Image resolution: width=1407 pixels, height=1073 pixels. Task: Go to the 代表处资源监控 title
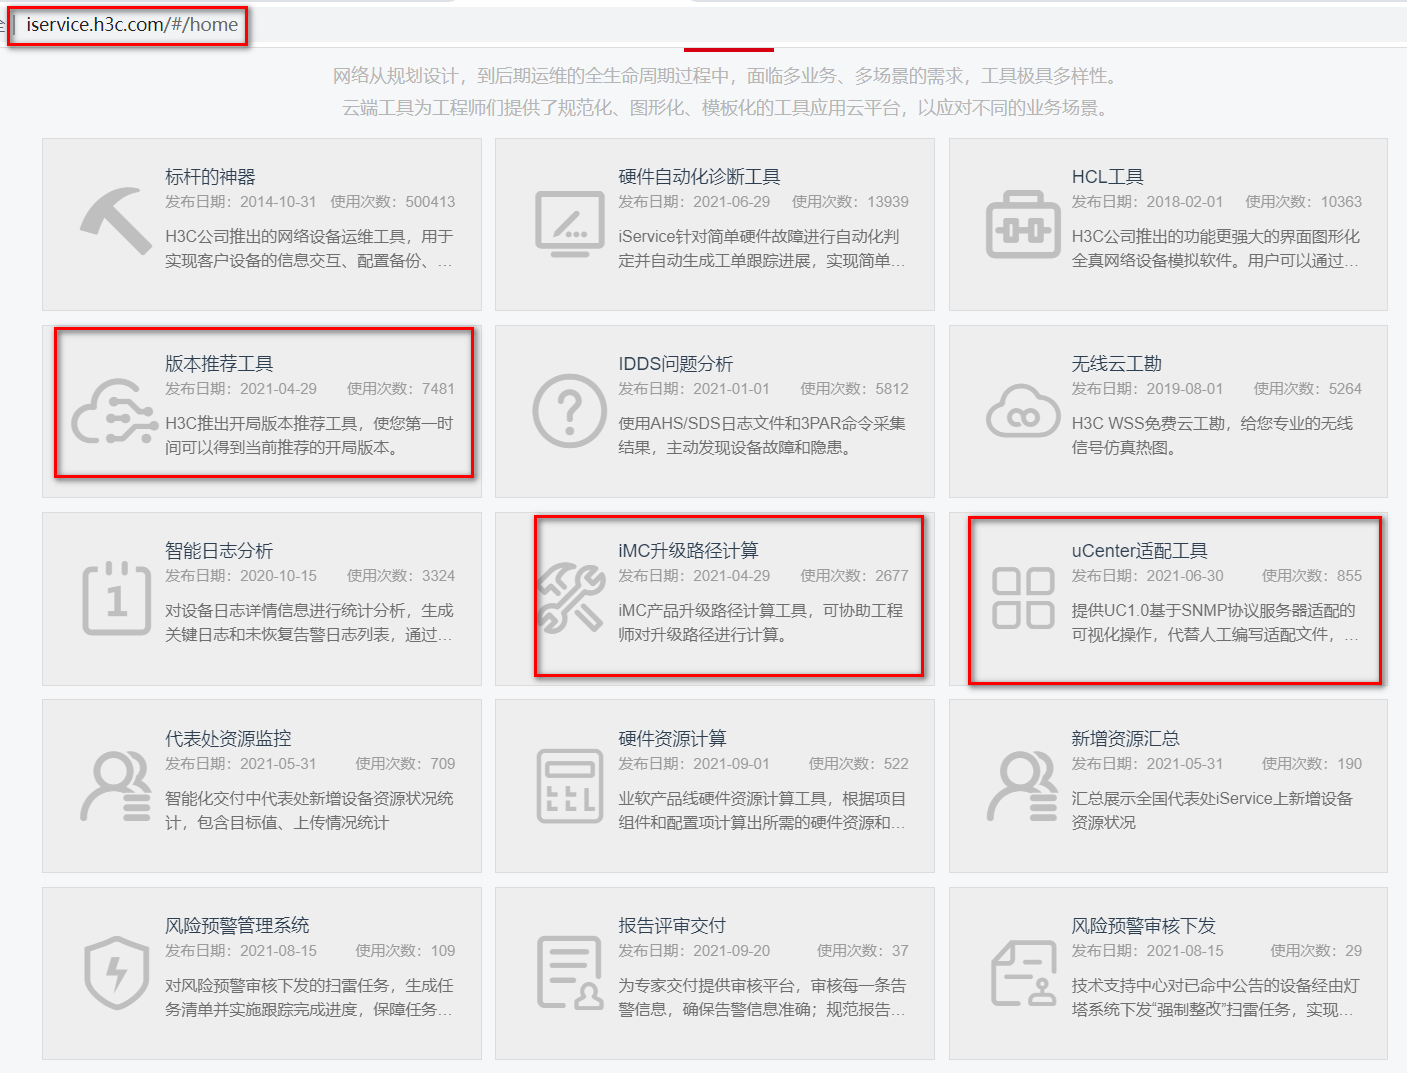click(228, 739)
